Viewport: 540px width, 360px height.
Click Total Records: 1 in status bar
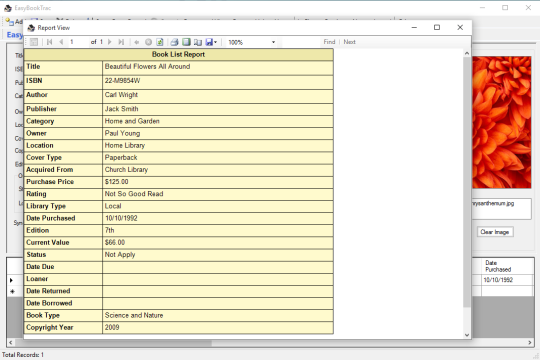coord(23,354)
